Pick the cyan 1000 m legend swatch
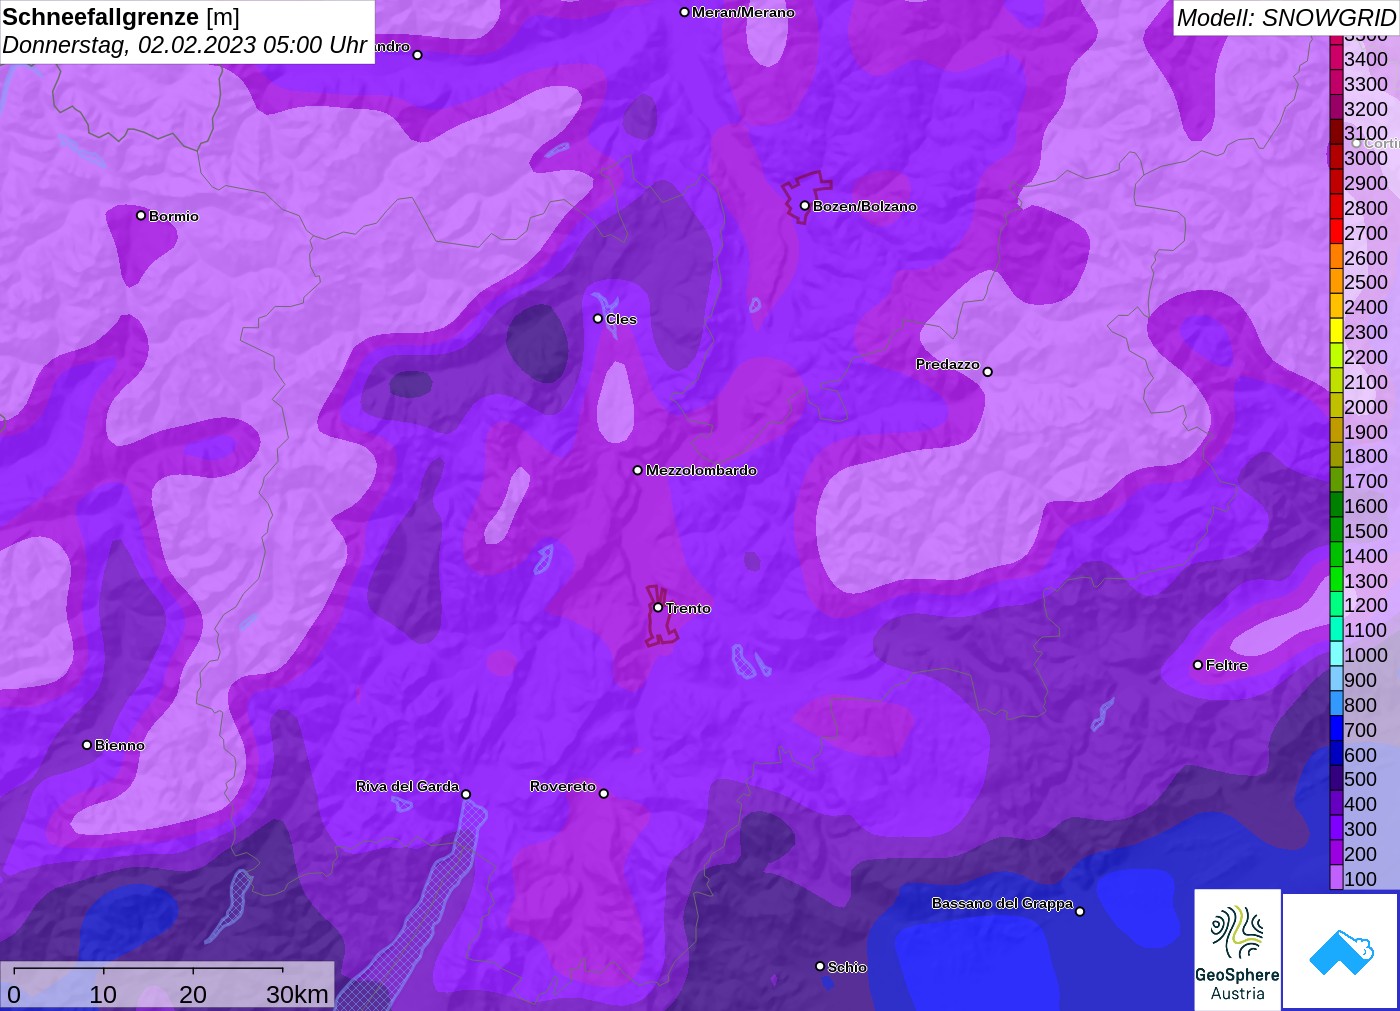 pyautogui.click(x=1336, y=655)
